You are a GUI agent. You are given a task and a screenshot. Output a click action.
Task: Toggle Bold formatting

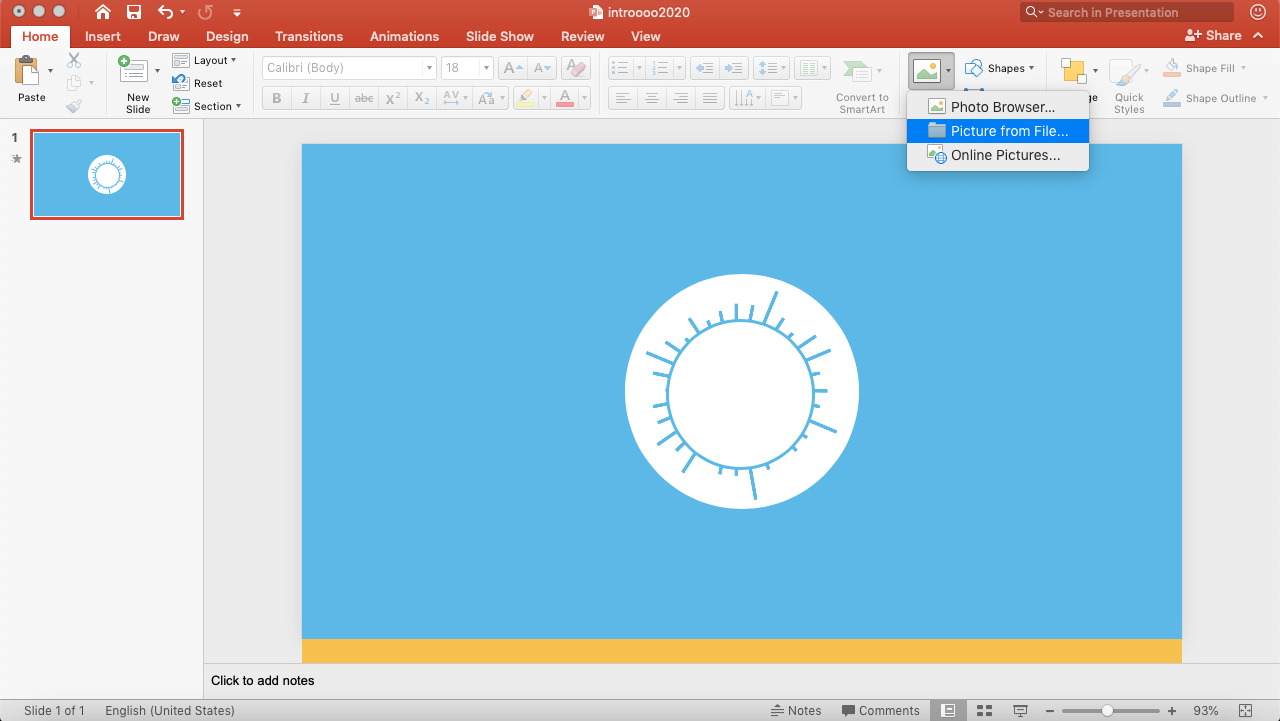click(x=276, y=98)
